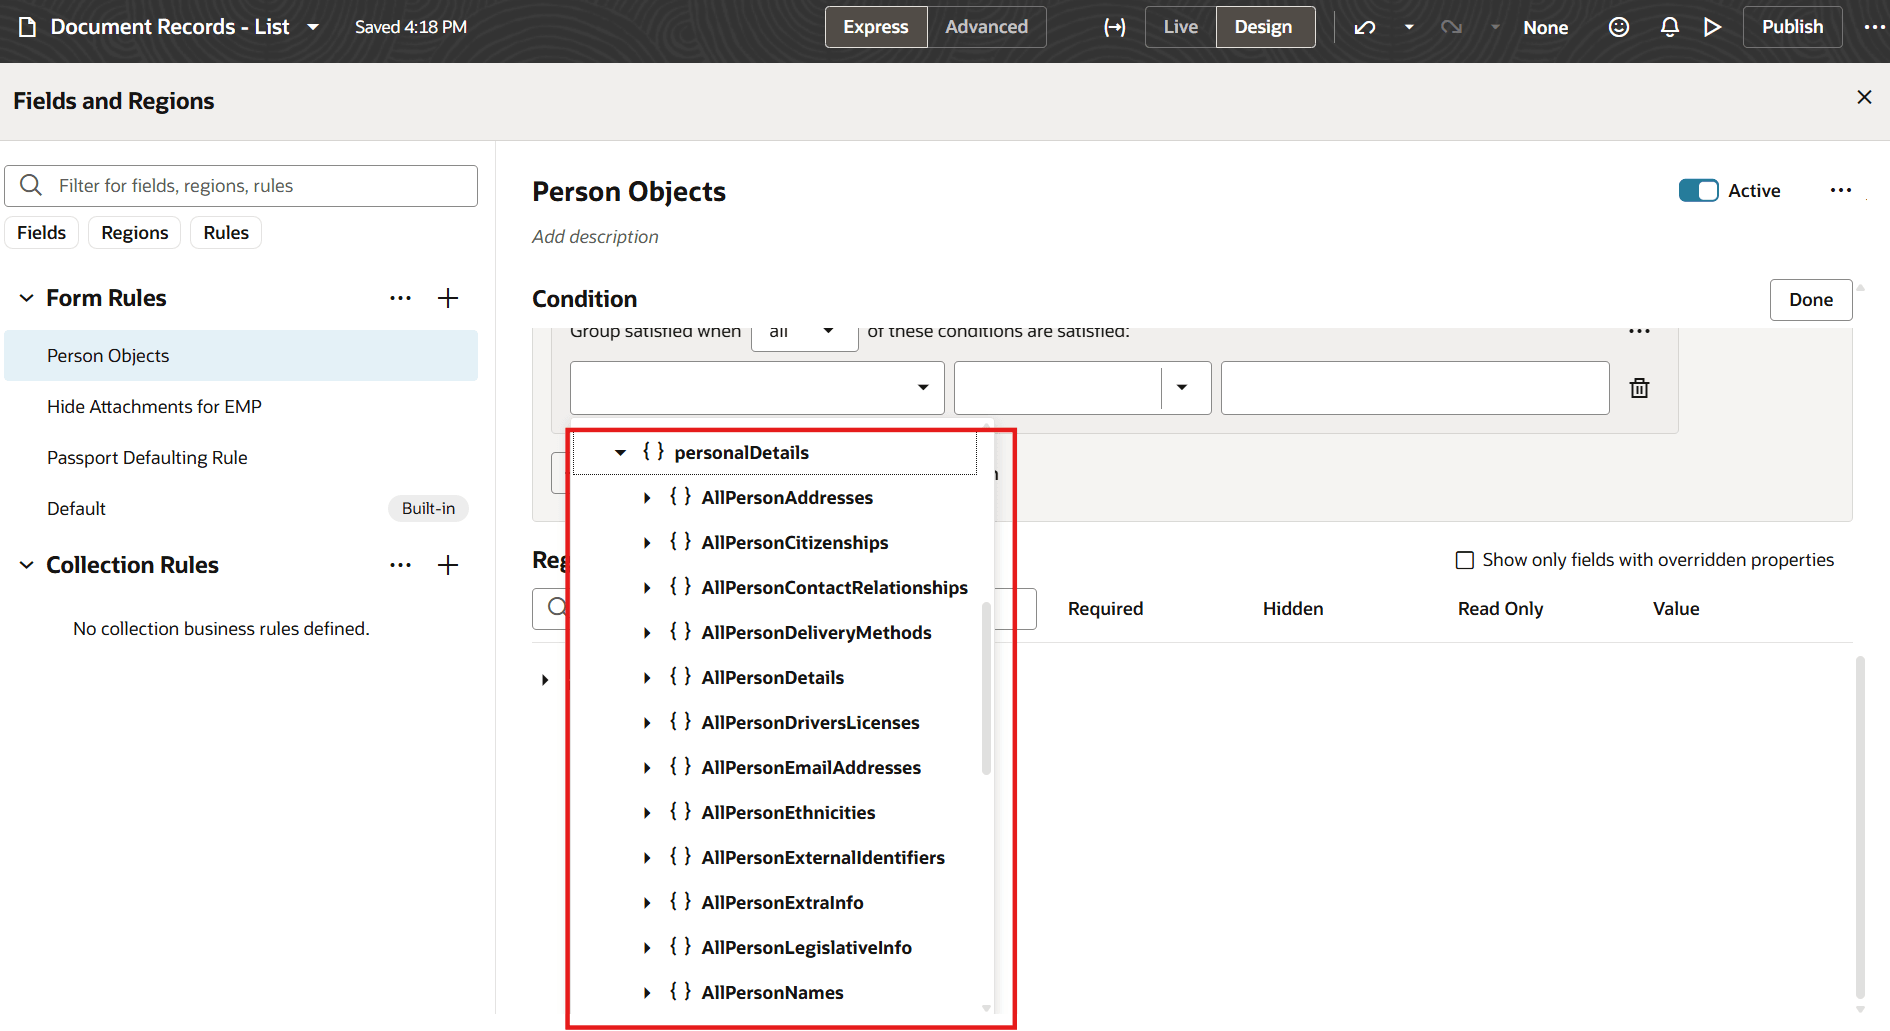Click the smiley feedback icon
The image size is (1890, 1031).
pos(1619,27)
